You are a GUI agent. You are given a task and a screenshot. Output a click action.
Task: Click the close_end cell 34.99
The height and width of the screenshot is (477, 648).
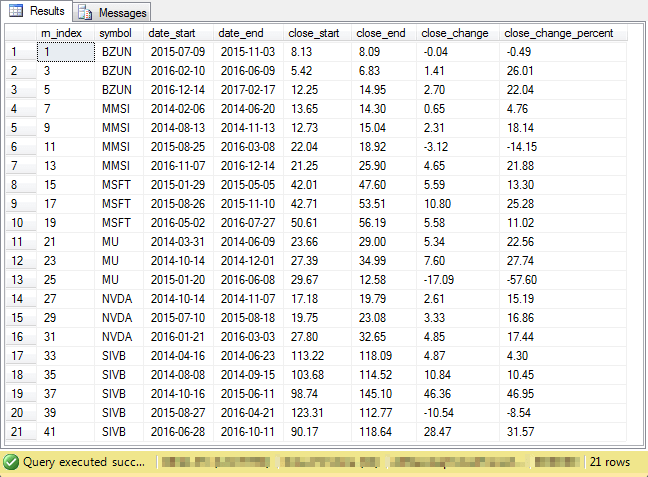pyautogui.click(x=384, y=261)
